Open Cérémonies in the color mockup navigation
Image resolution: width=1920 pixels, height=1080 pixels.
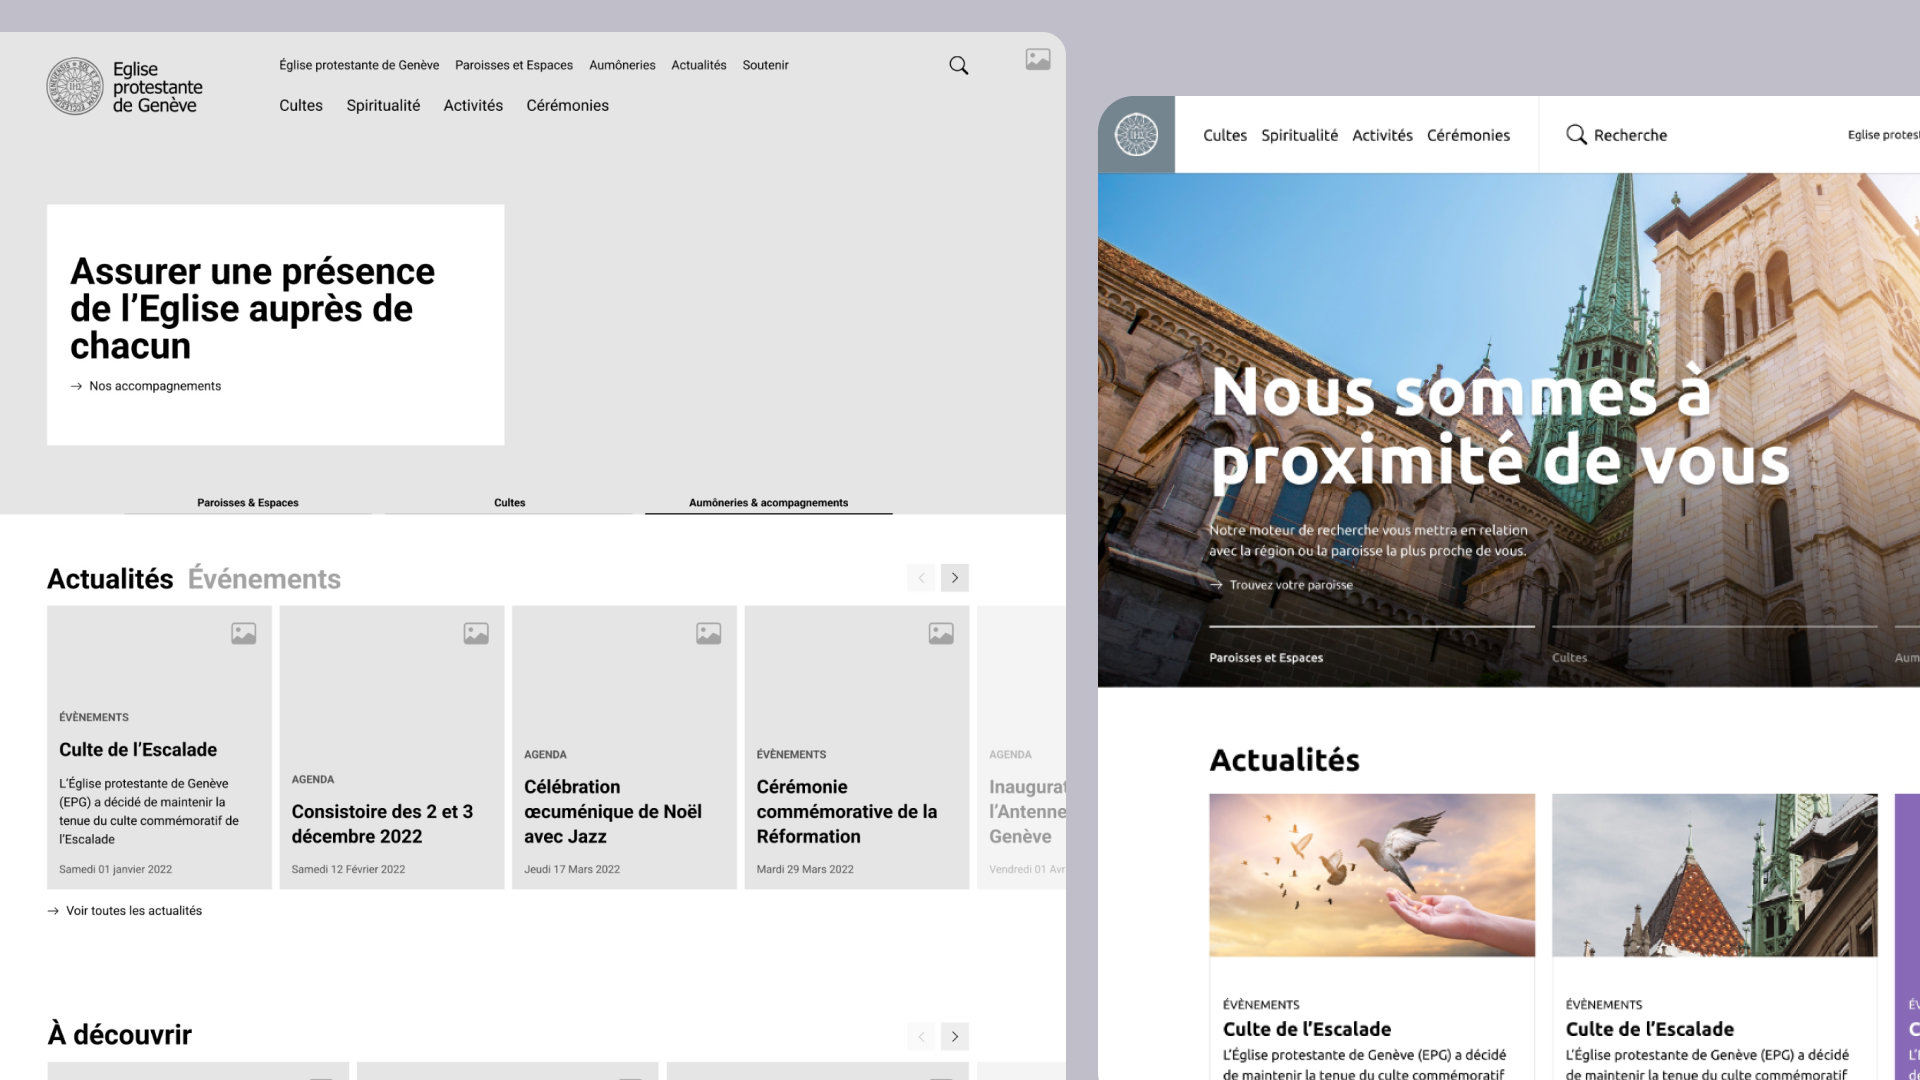1468,135
